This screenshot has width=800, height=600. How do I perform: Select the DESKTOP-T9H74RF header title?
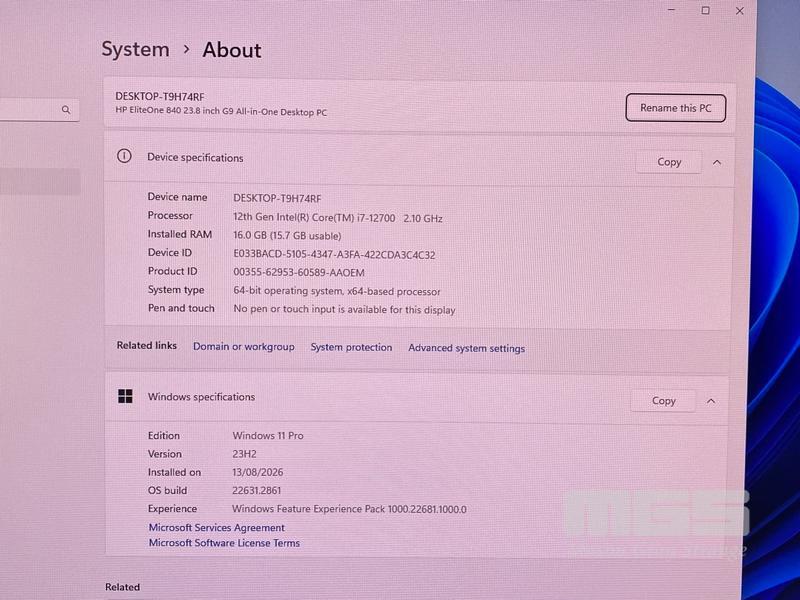(x=160, y=96)
